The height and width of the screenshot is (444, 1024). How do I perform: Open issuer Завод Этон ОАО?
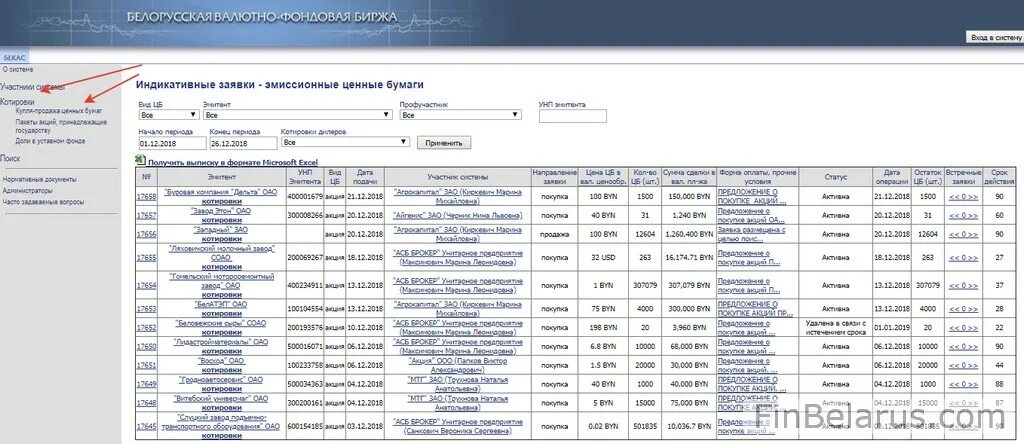221,211
